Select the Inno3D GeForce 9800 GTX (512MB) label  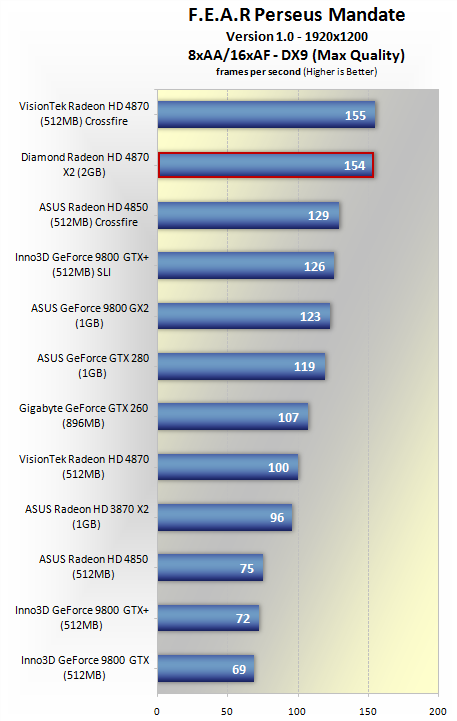[x=85, y=668]
